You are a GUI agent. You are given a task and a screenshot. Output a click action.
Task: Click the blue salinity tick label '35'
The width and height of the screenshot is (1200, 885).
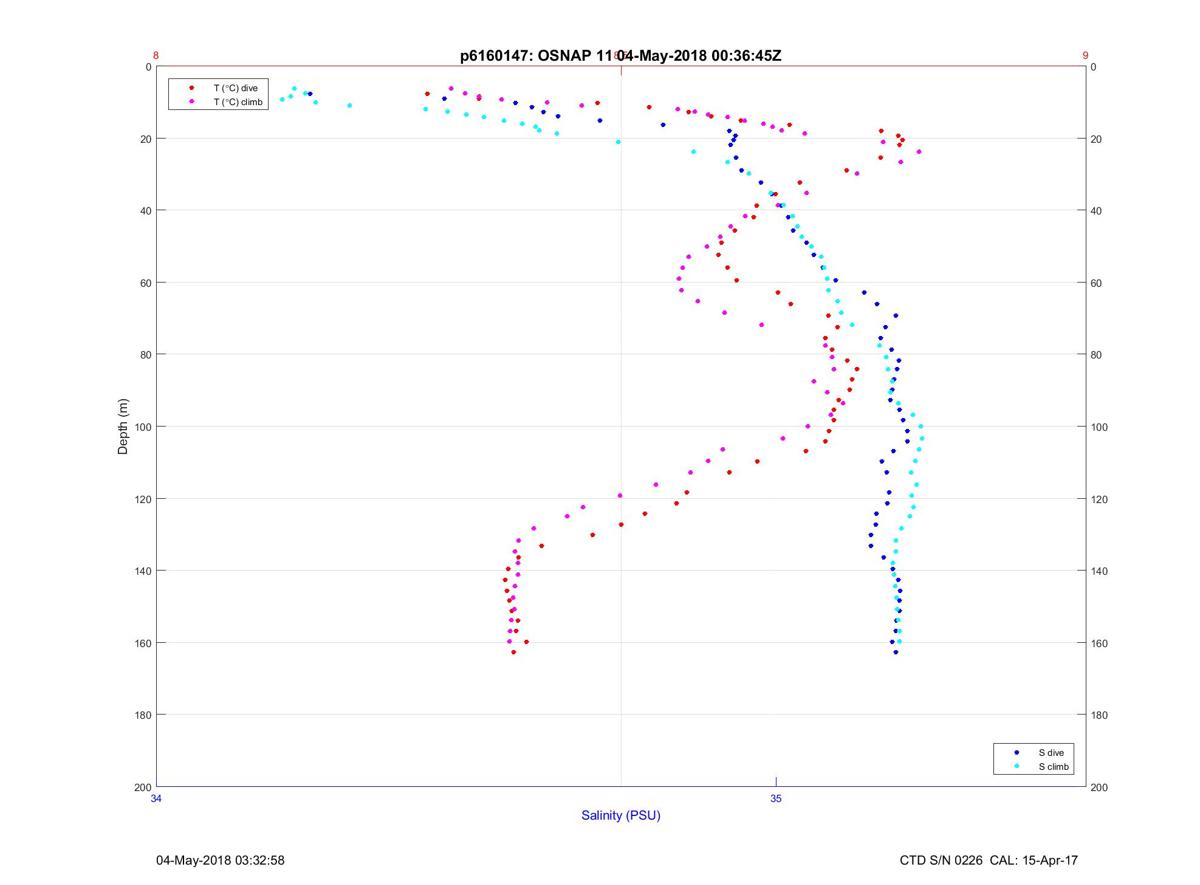point(776,798)
